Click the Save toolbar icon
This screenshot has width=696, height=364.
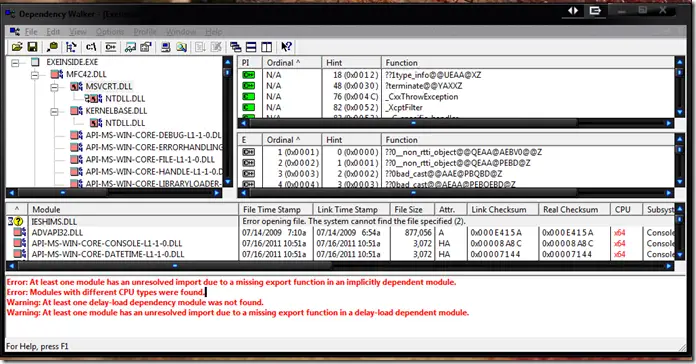pyautogui.click(x=32, y=47)
